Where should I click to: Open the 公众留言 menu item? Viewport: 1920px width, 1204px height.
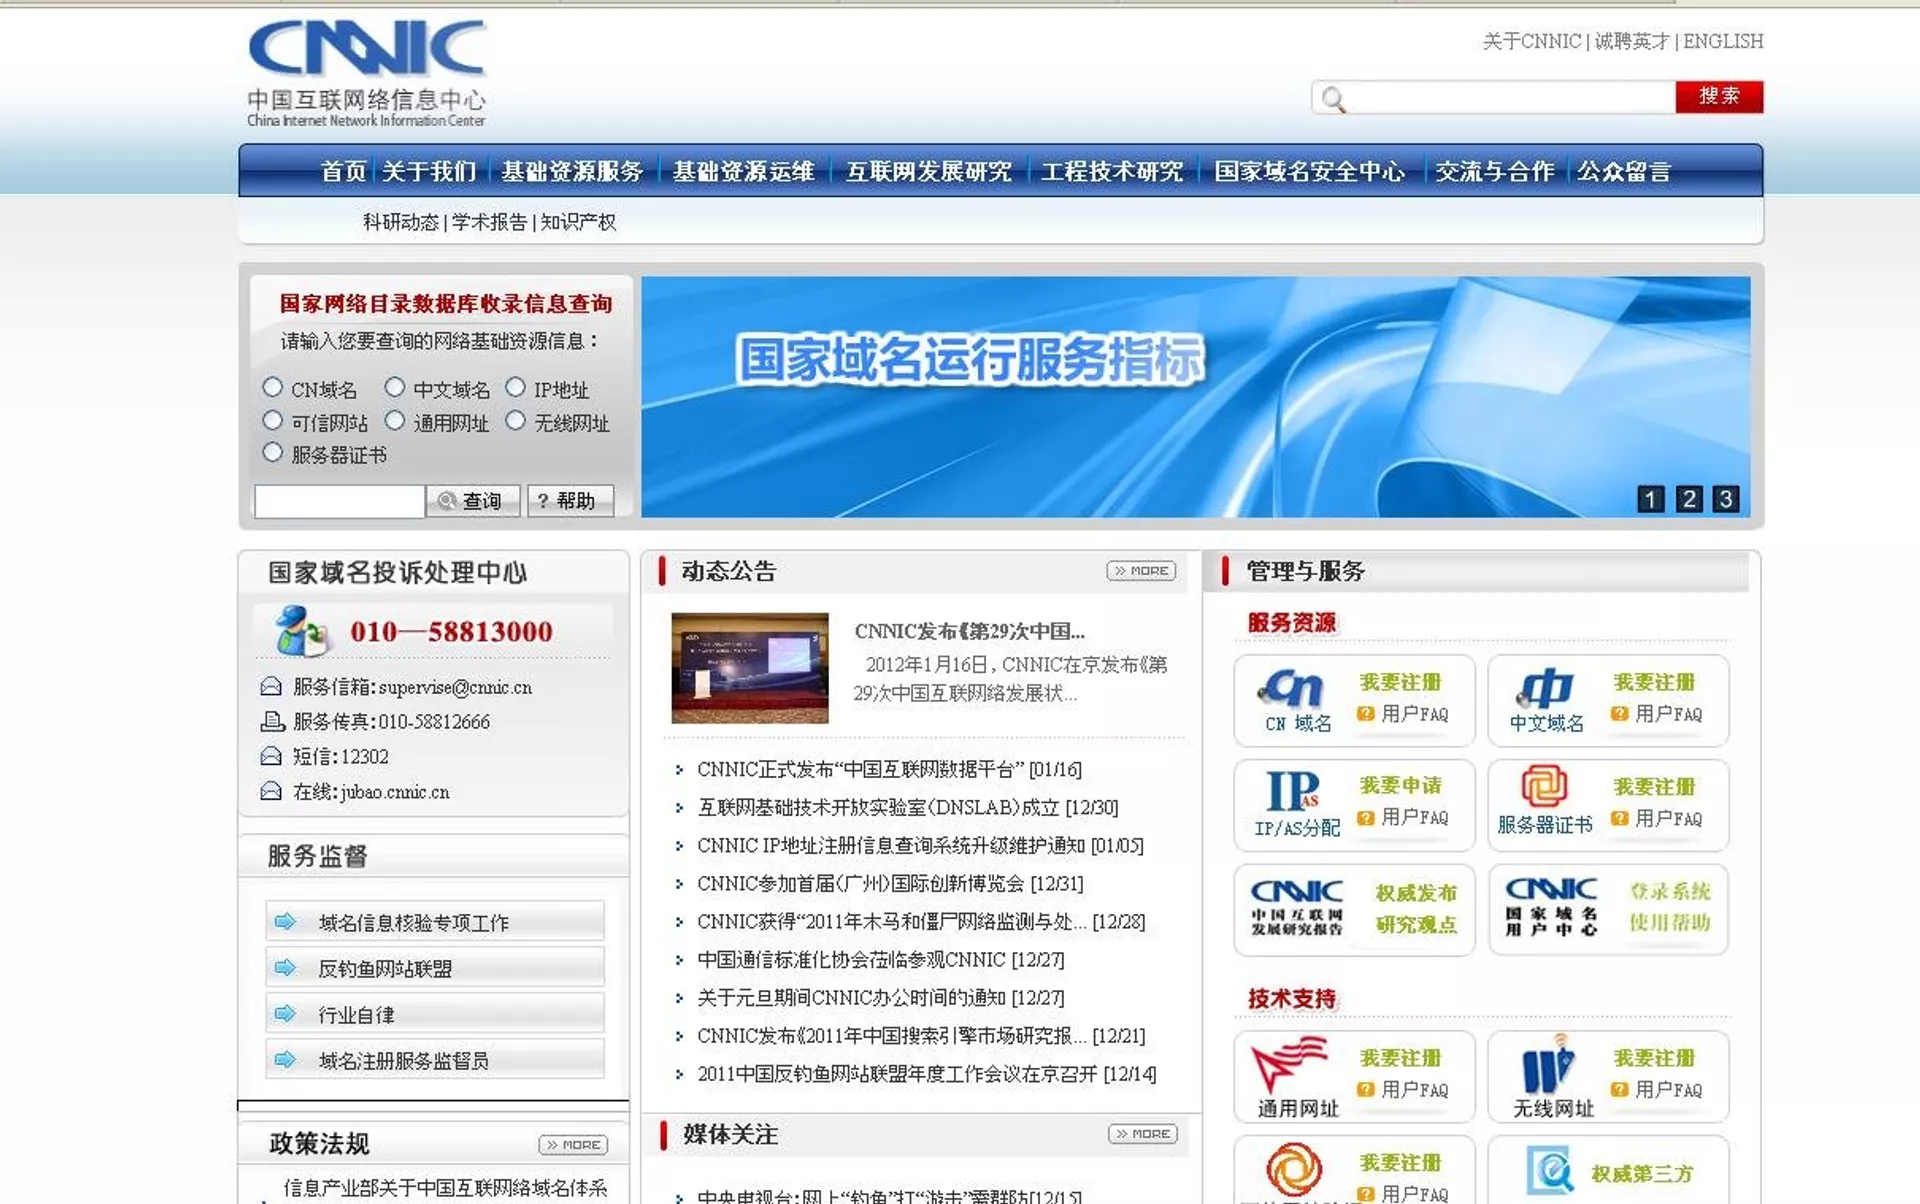[x=1624, y=171]
